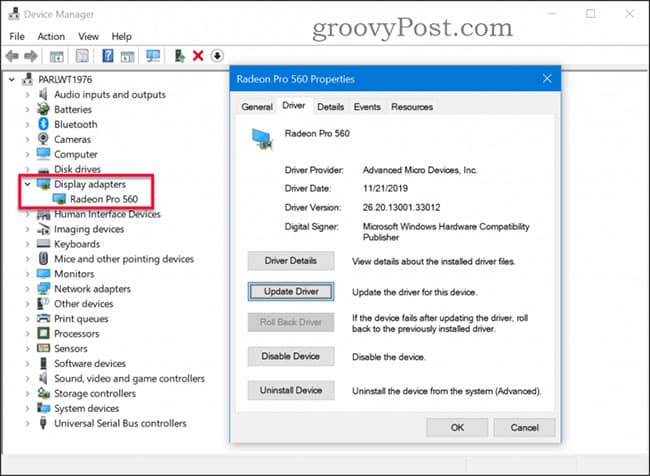The height and width of the screenshot is (476, 650).
Task: Click the driver version 26.20.13001.33012 text
Action: (x=401, y=207)
